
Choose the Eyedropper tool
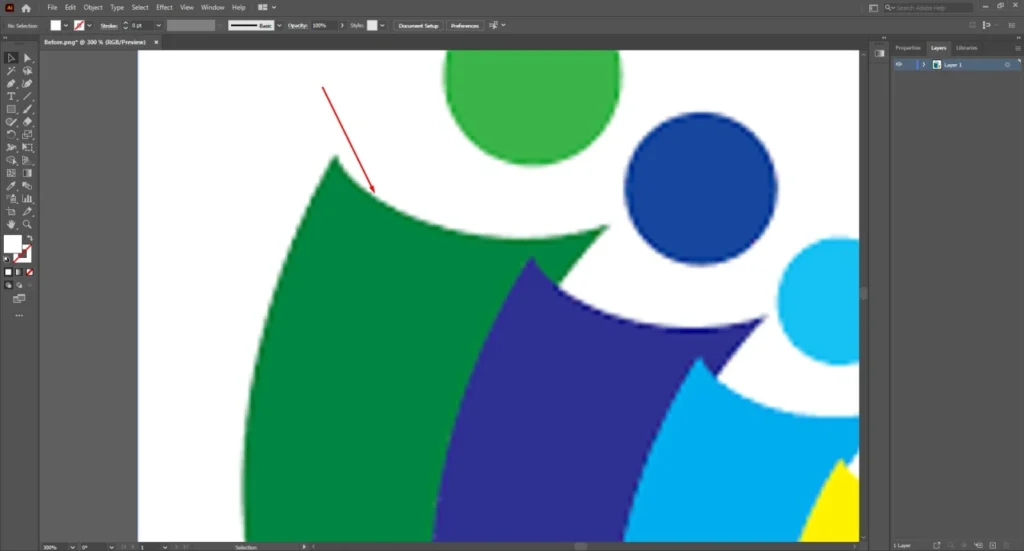pos(11,186)
